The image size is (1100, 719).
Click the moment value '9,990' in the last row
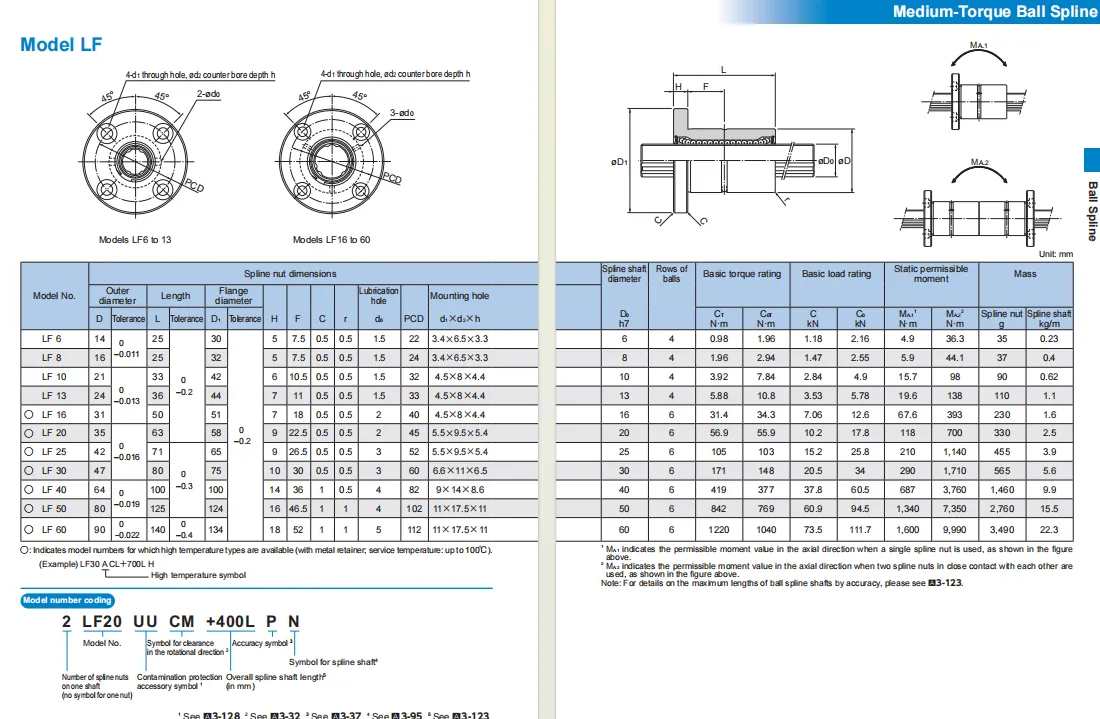pos(955,530)
